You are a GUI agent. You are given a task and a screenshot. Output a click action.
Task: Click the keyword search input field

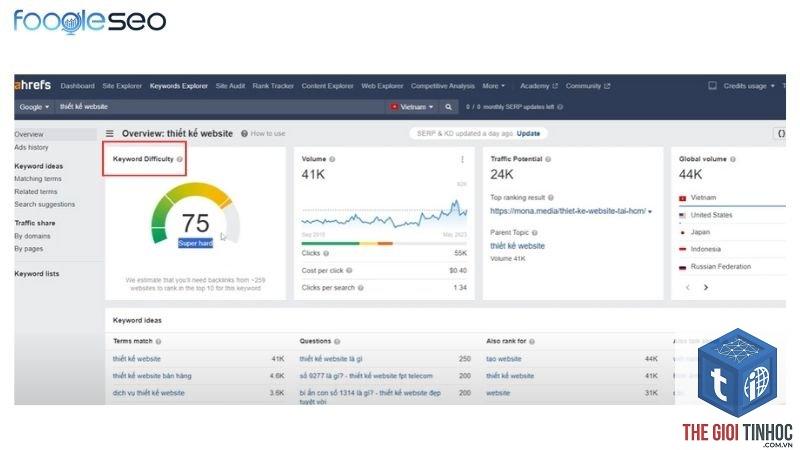coord(219,107)
